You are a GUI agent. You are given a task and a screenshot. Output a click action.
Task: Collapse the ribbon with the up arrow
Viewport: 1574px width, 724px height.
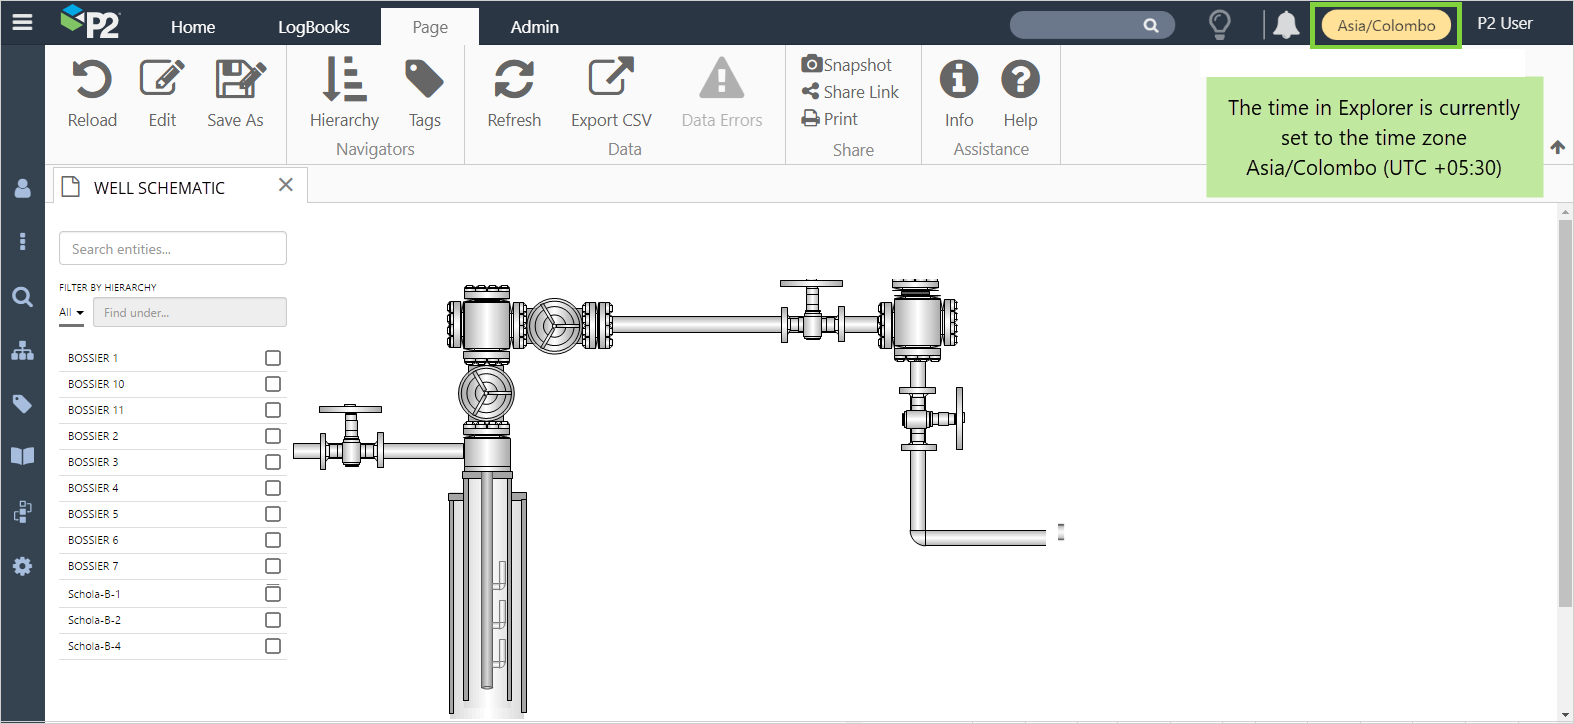click(1557, 147)
